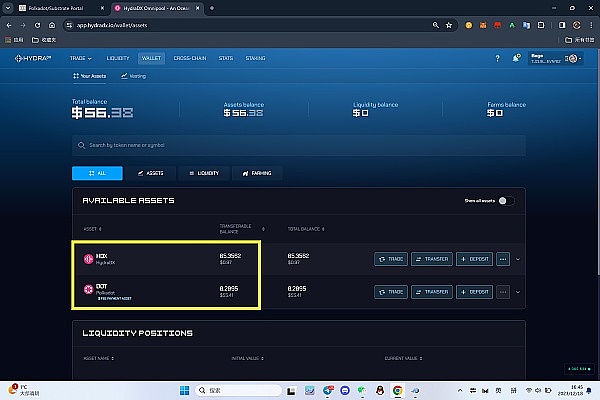Screen dimensions: 600x400
Task: Open the notifications bell icon
Action: [x=516, y=58]
